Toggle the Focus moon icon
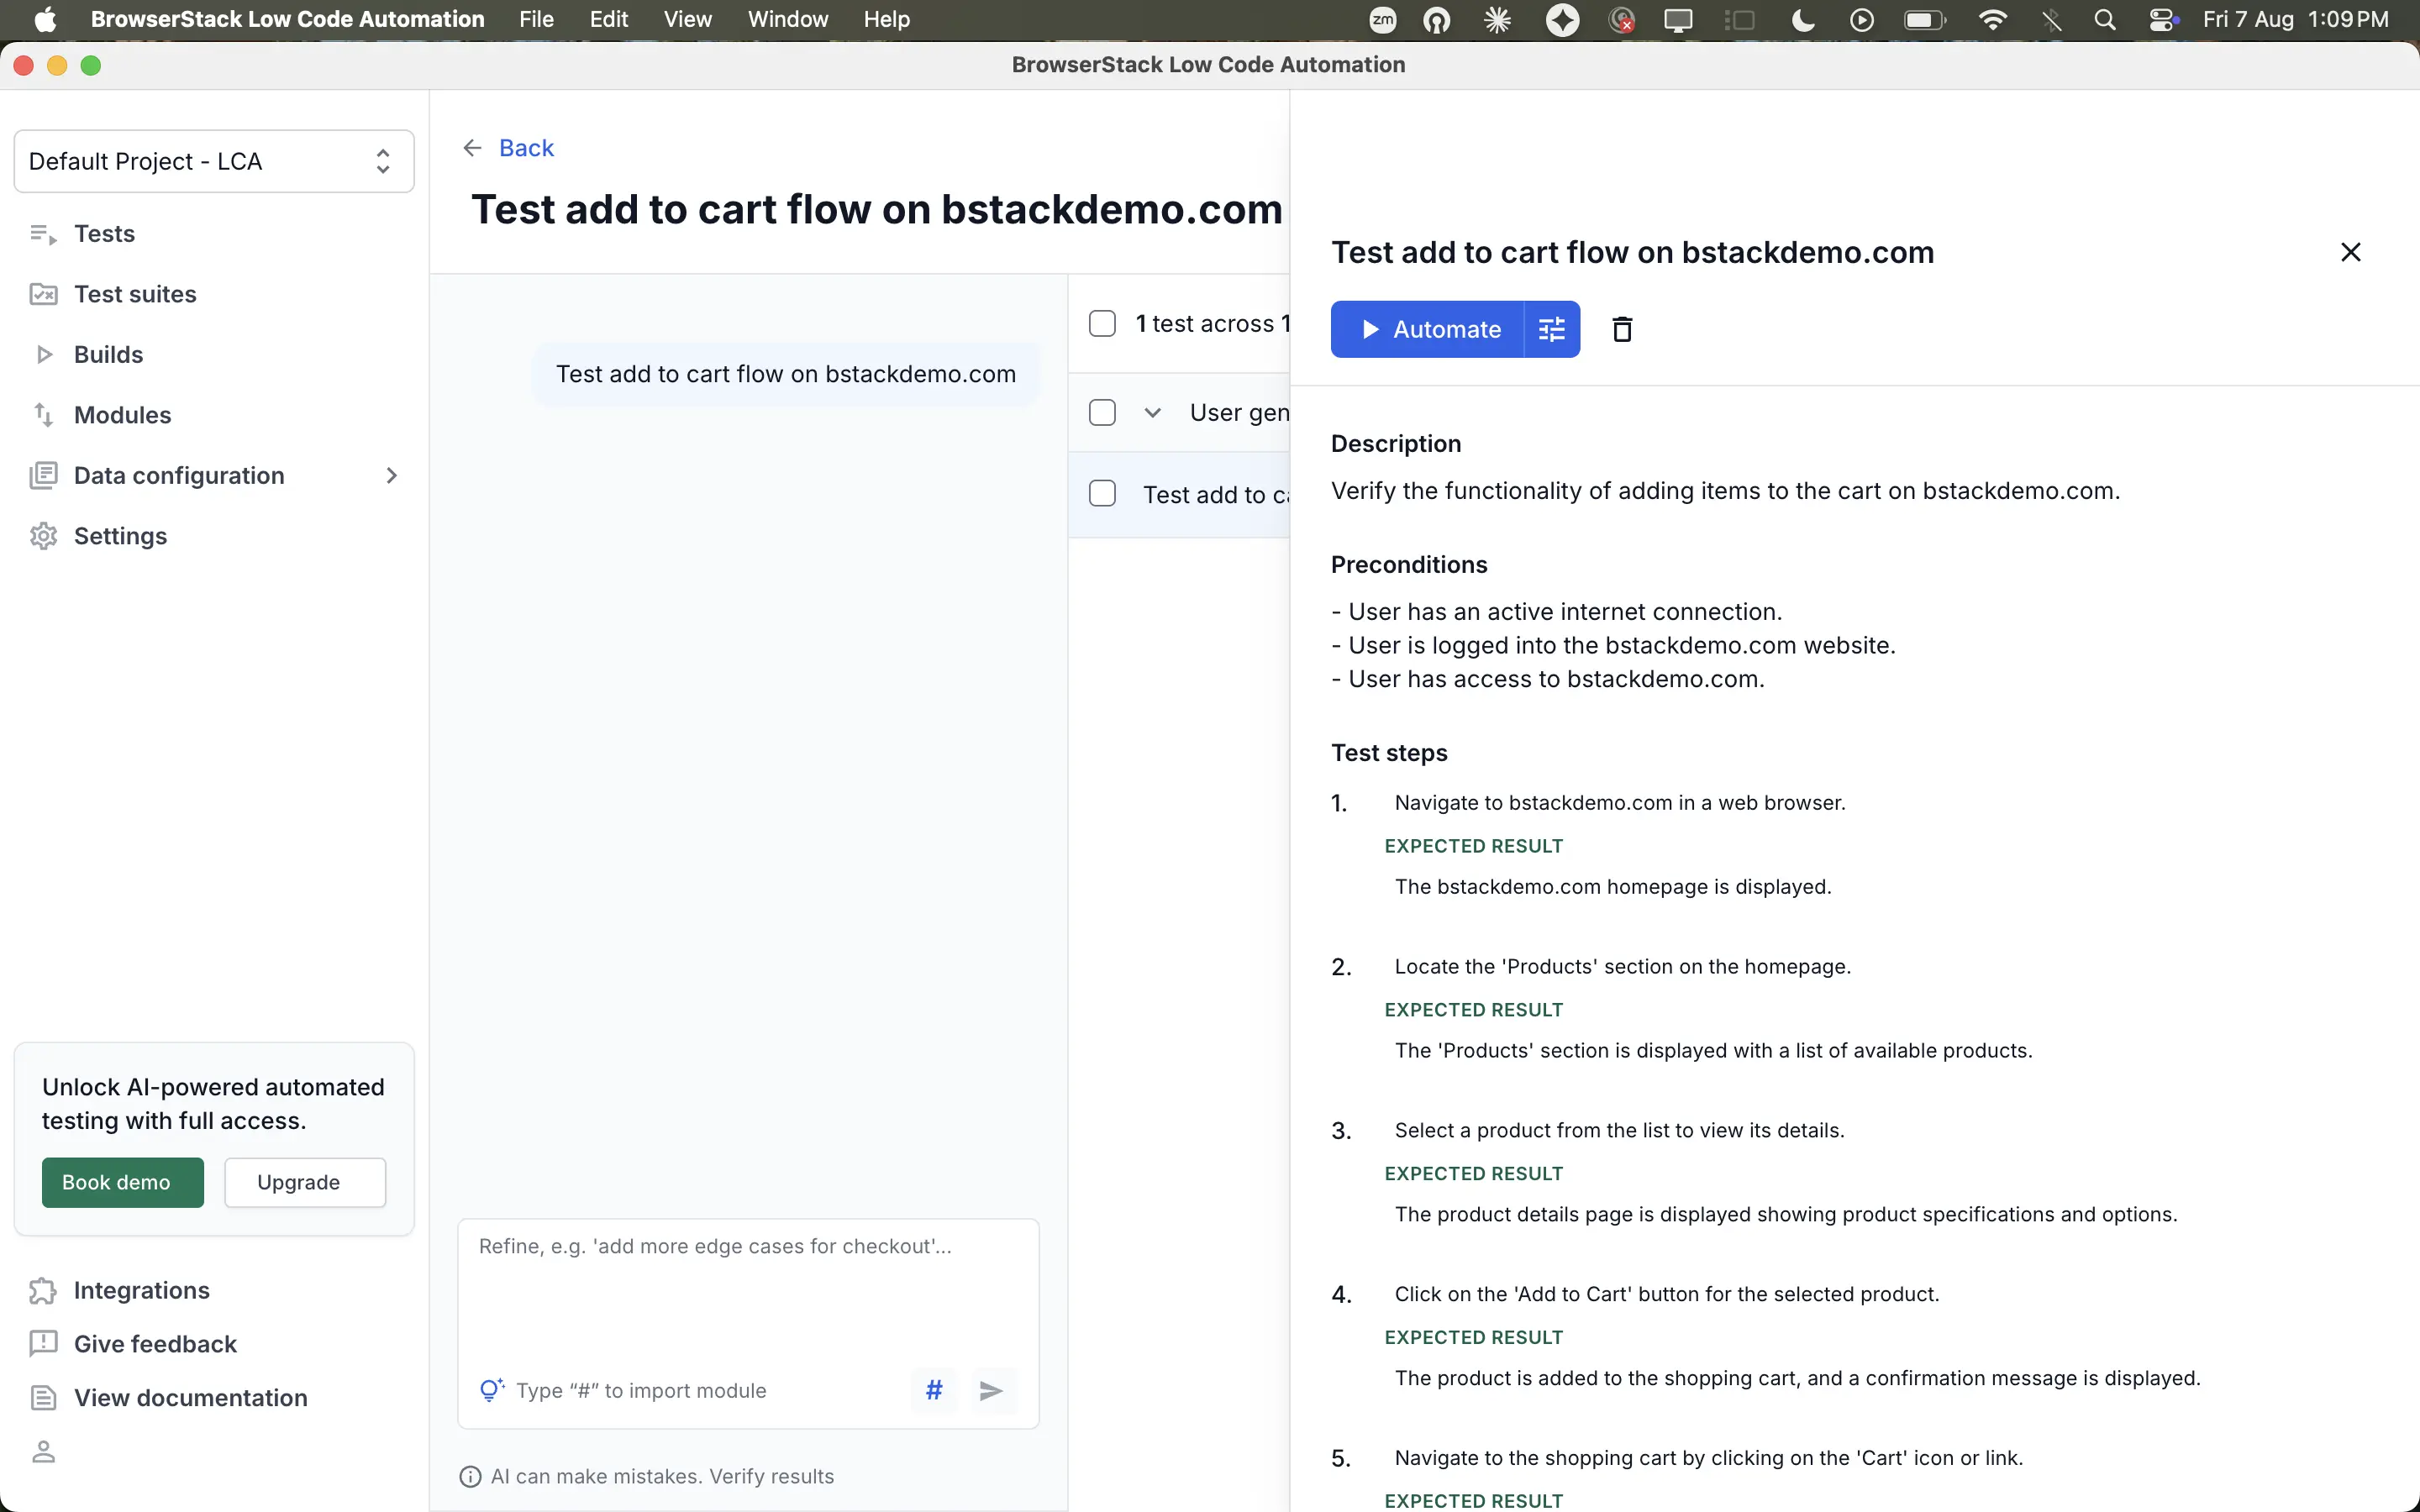The height and width of the screenshot is (1512, 2420). point(1803,19)
